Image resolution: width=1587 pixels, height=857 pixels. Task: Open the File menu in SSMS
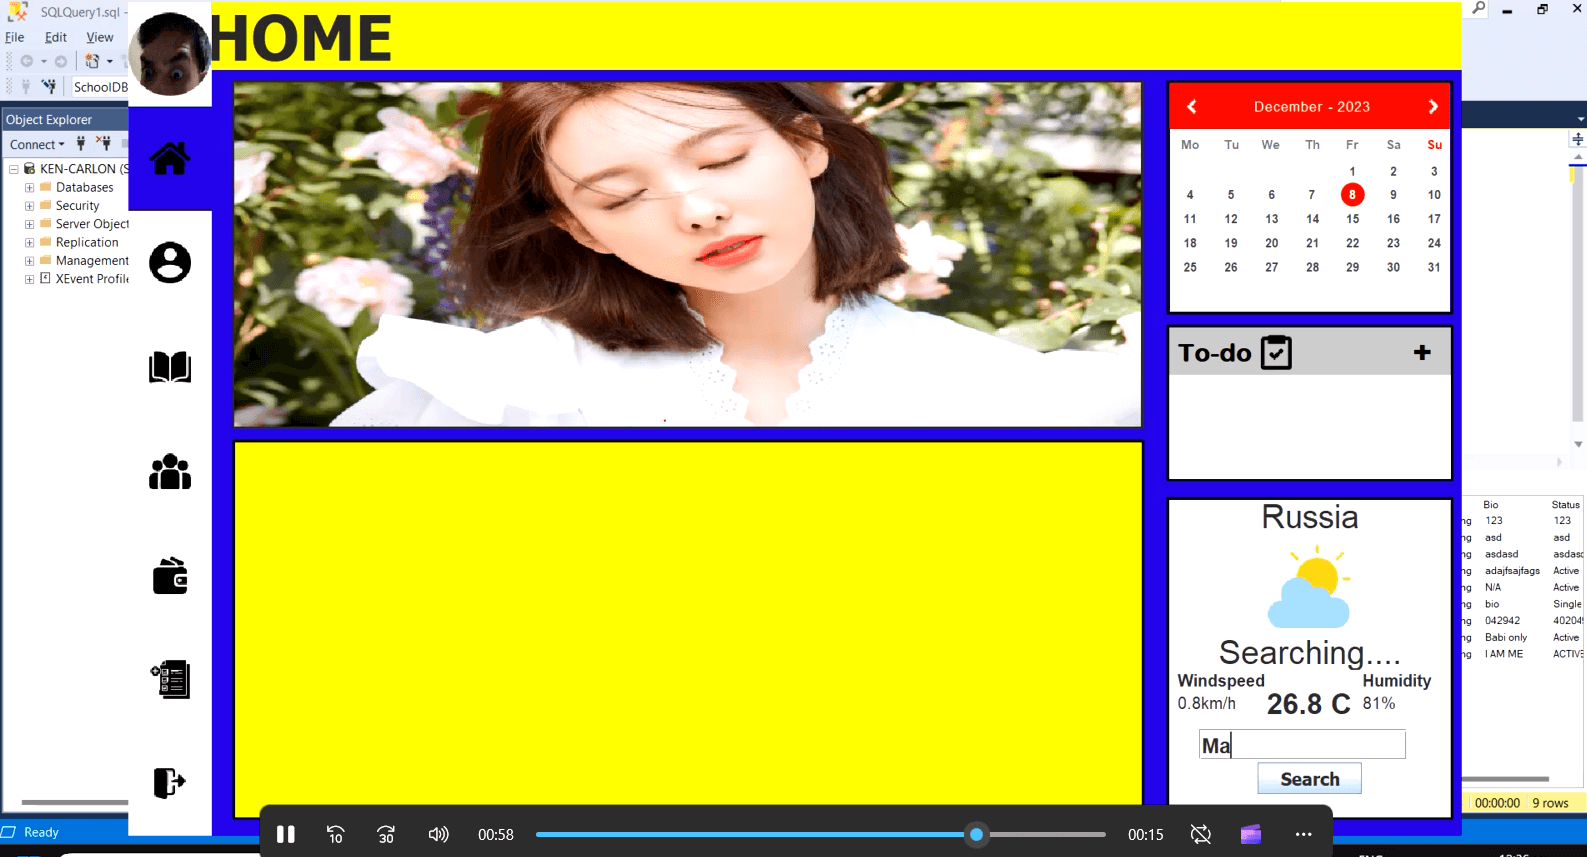click(15, 37)
